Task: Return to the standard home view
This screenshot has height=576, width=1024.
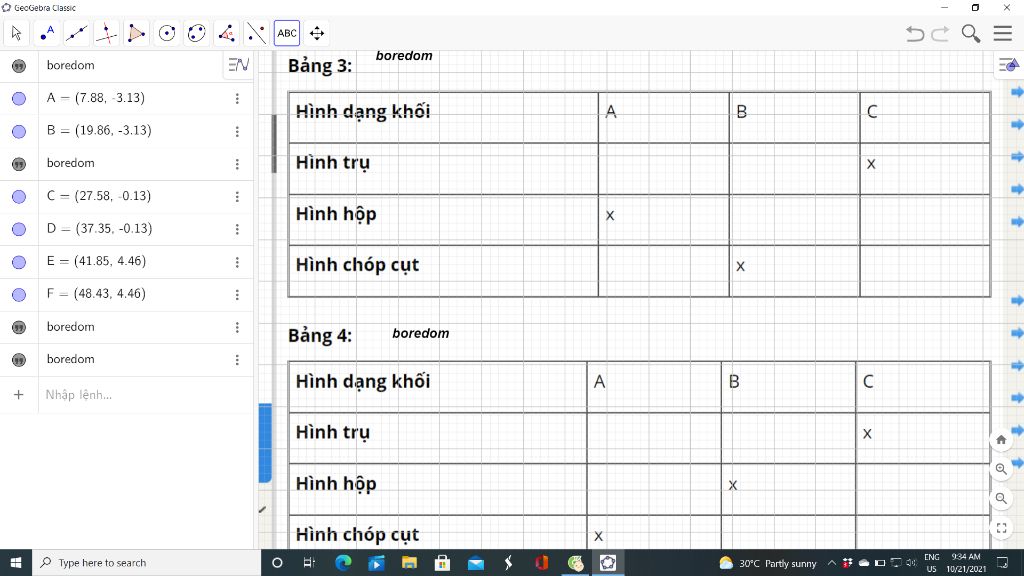Action: 1001,440
